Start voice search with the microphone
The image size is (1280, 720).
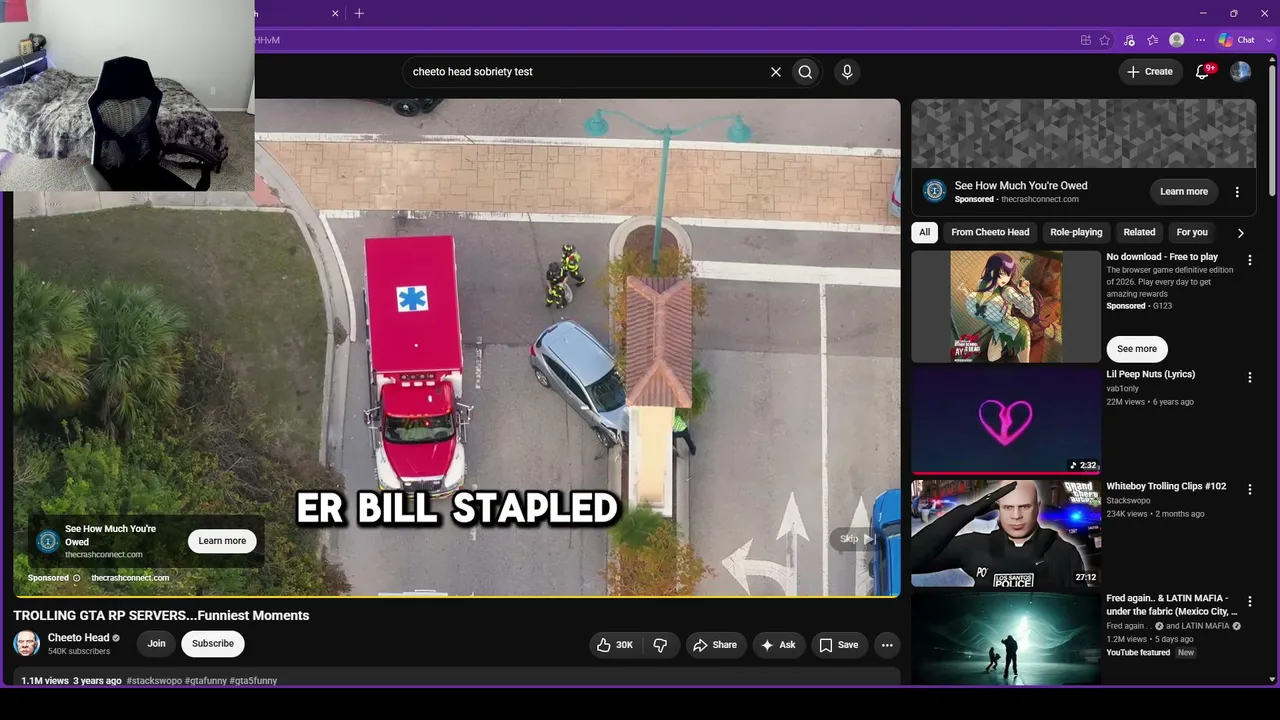tap(847, 72)
